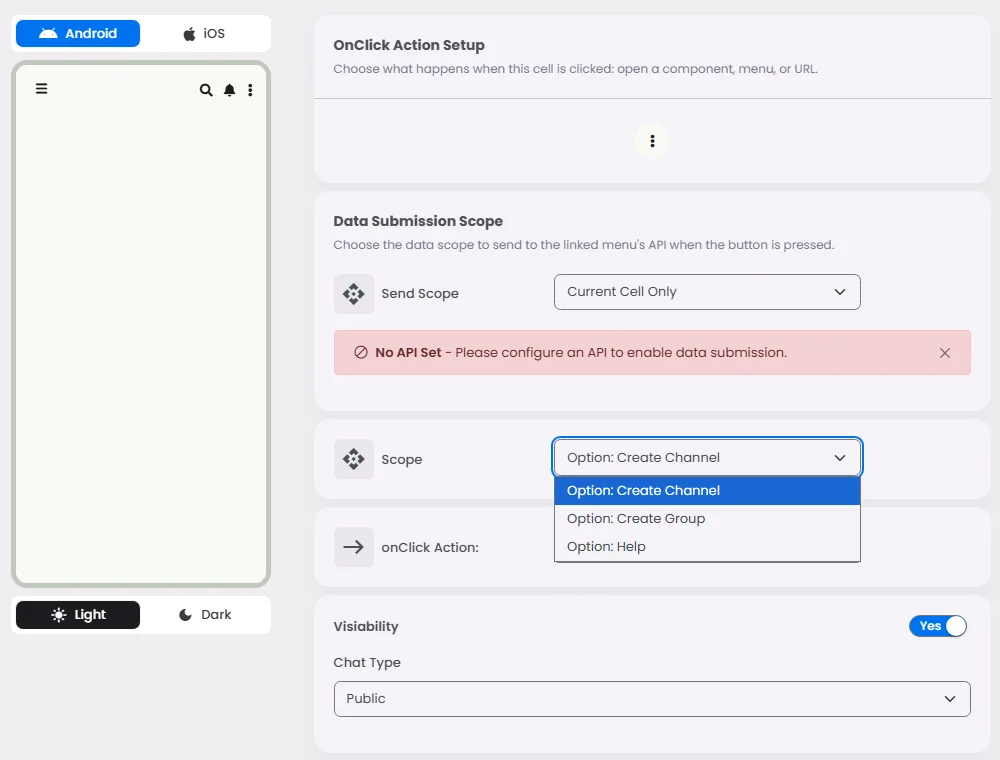The image size is (1000, 760).
Task: Switch preview to Dark theme
Action: [x=205, y=615]
